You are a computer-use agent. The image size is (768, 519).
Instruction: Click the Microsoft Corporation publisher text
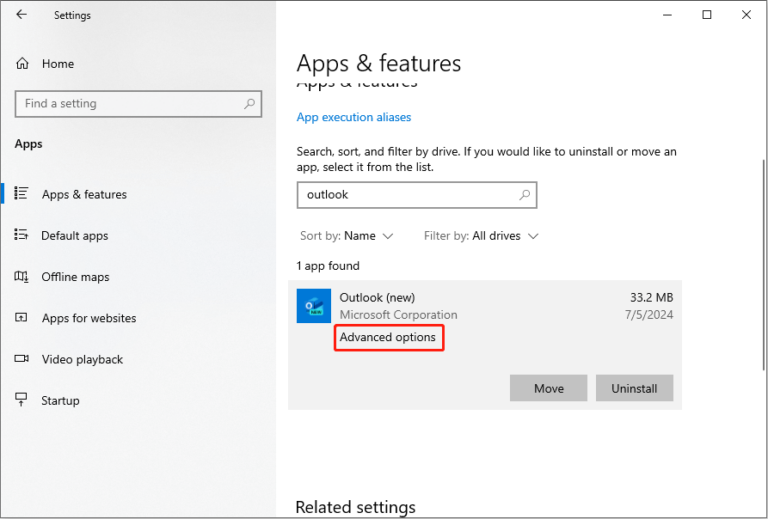tap(398, 315)
